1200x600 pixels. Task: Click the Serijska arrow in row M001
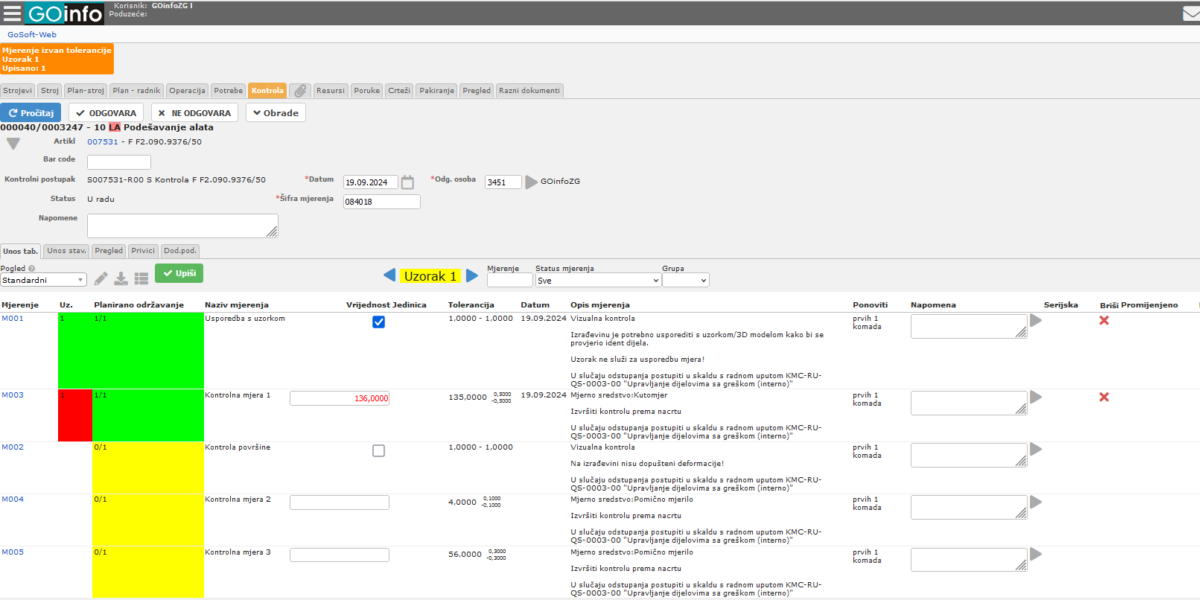click(1036, 320)
